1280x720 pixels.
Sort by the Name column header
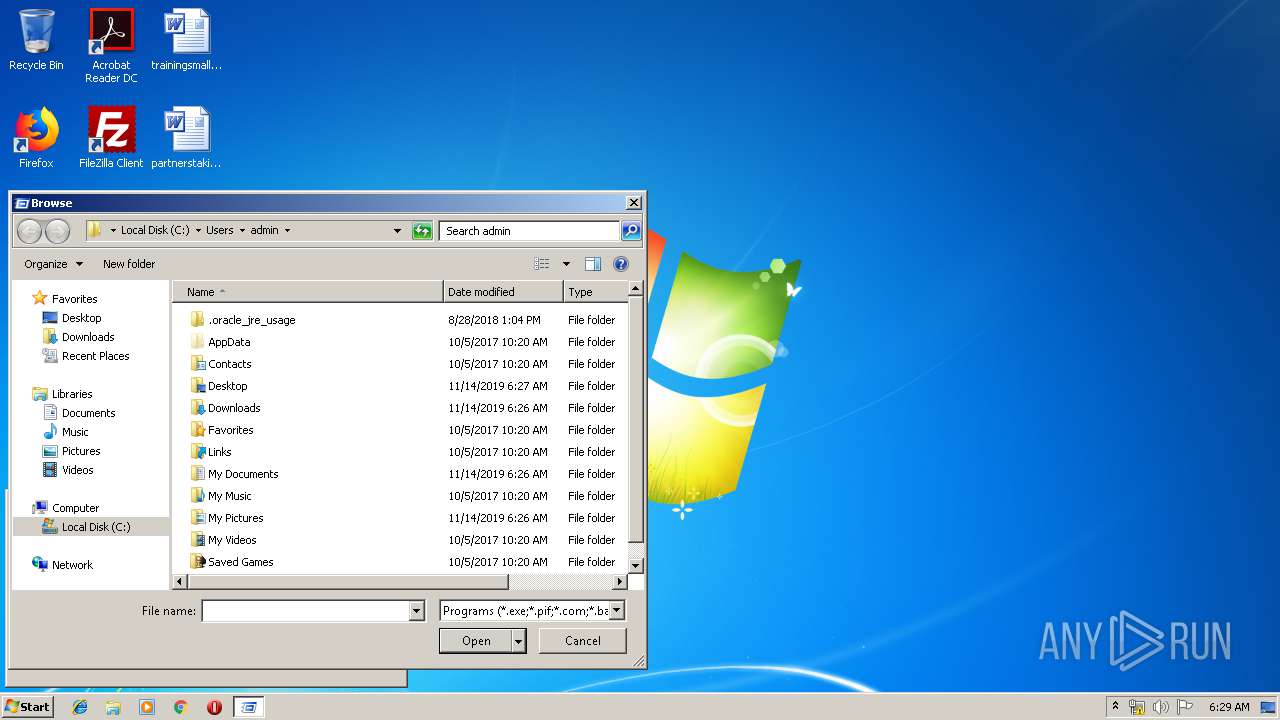308,292
